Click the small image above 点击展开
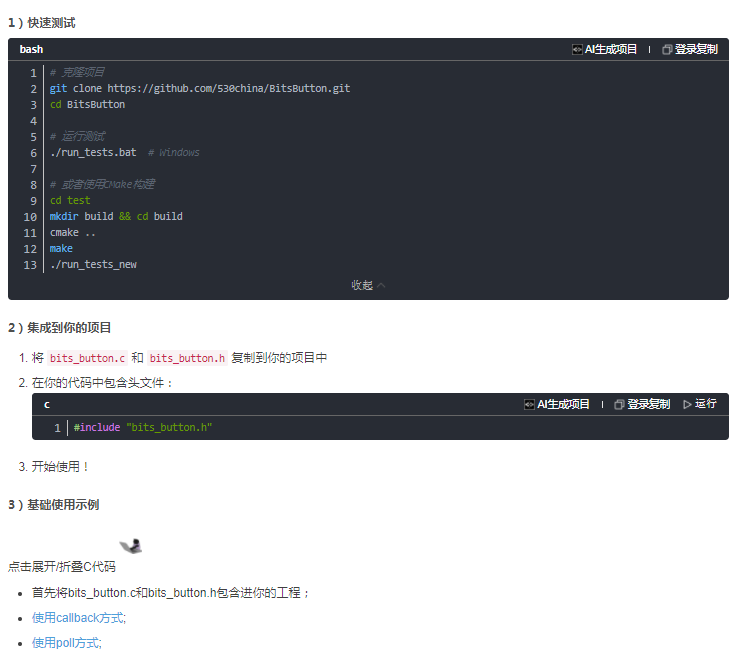Screen dimensions: 733x661 point(131,546)
